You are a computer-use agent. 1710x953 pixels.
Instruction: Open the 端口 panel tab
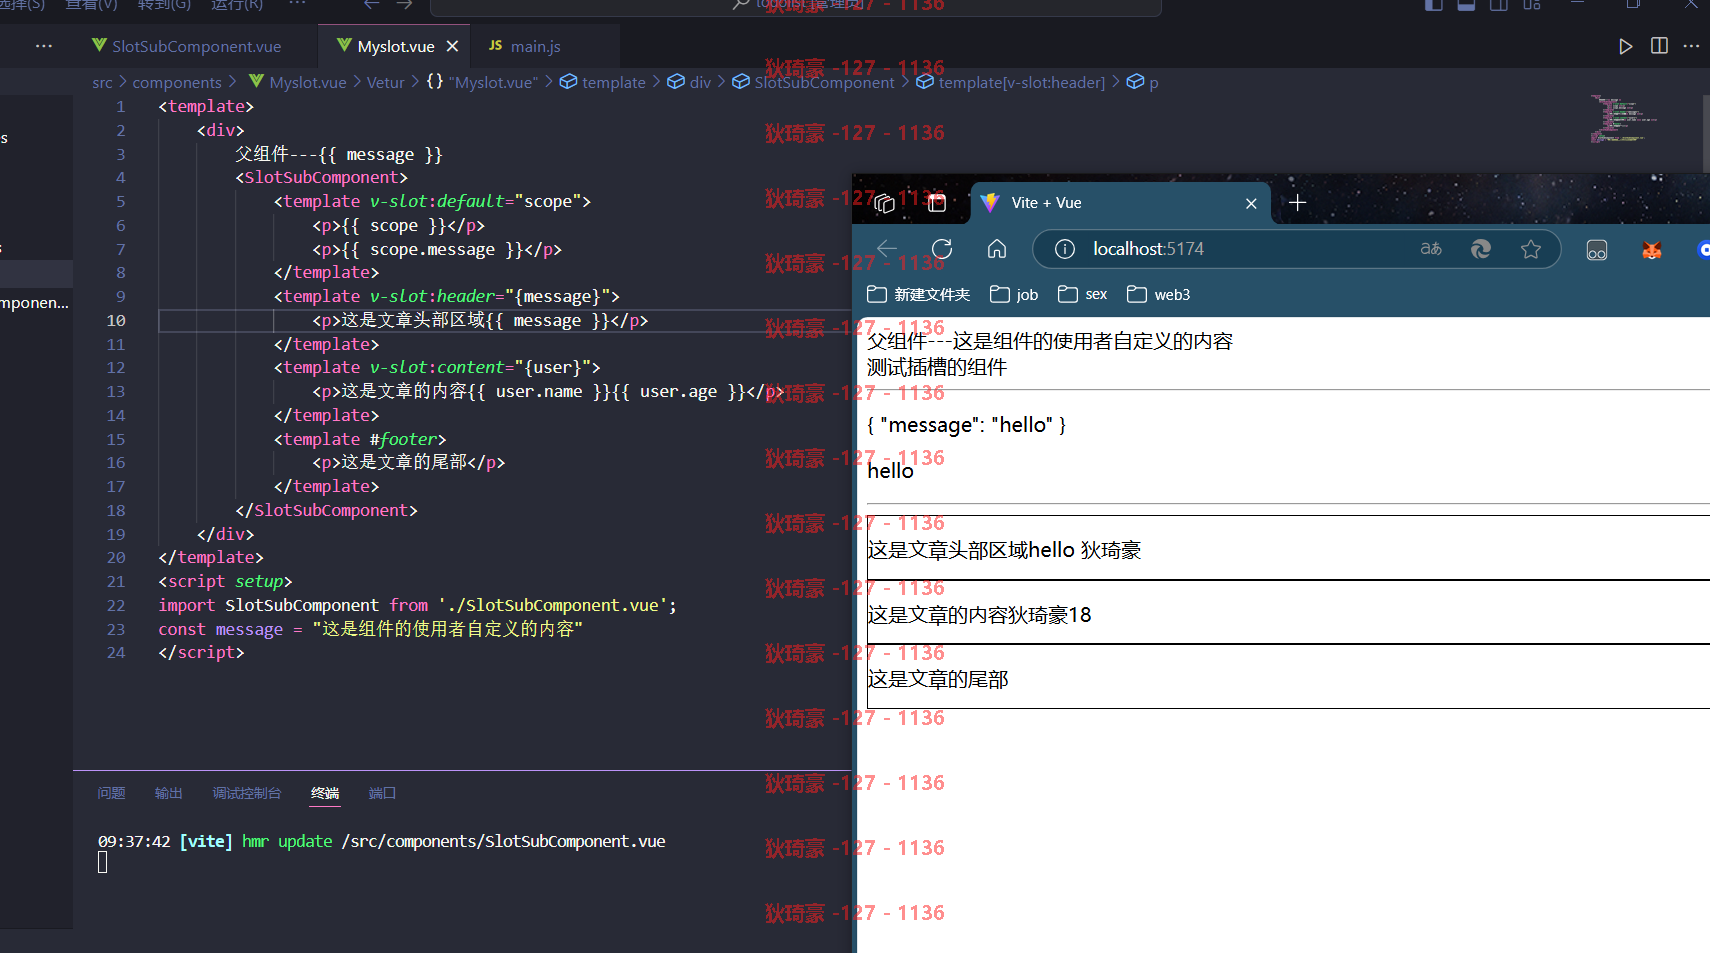pos(382,793)
